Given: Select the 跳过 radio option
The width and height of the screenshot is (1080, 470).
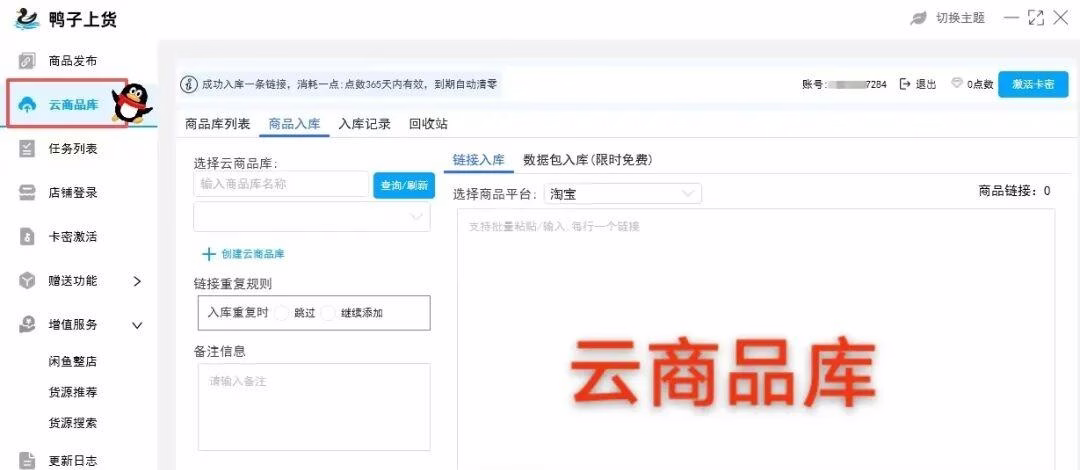Looking at the screenshot, I should coord(282,313).
